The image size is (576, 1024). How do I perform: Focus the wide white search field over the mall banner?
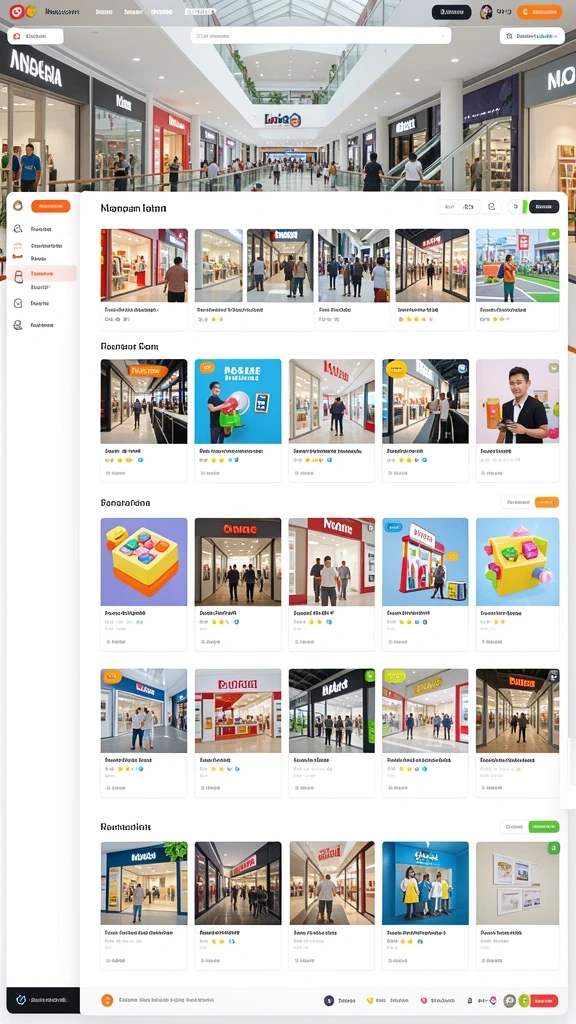[x=321, y=36]
